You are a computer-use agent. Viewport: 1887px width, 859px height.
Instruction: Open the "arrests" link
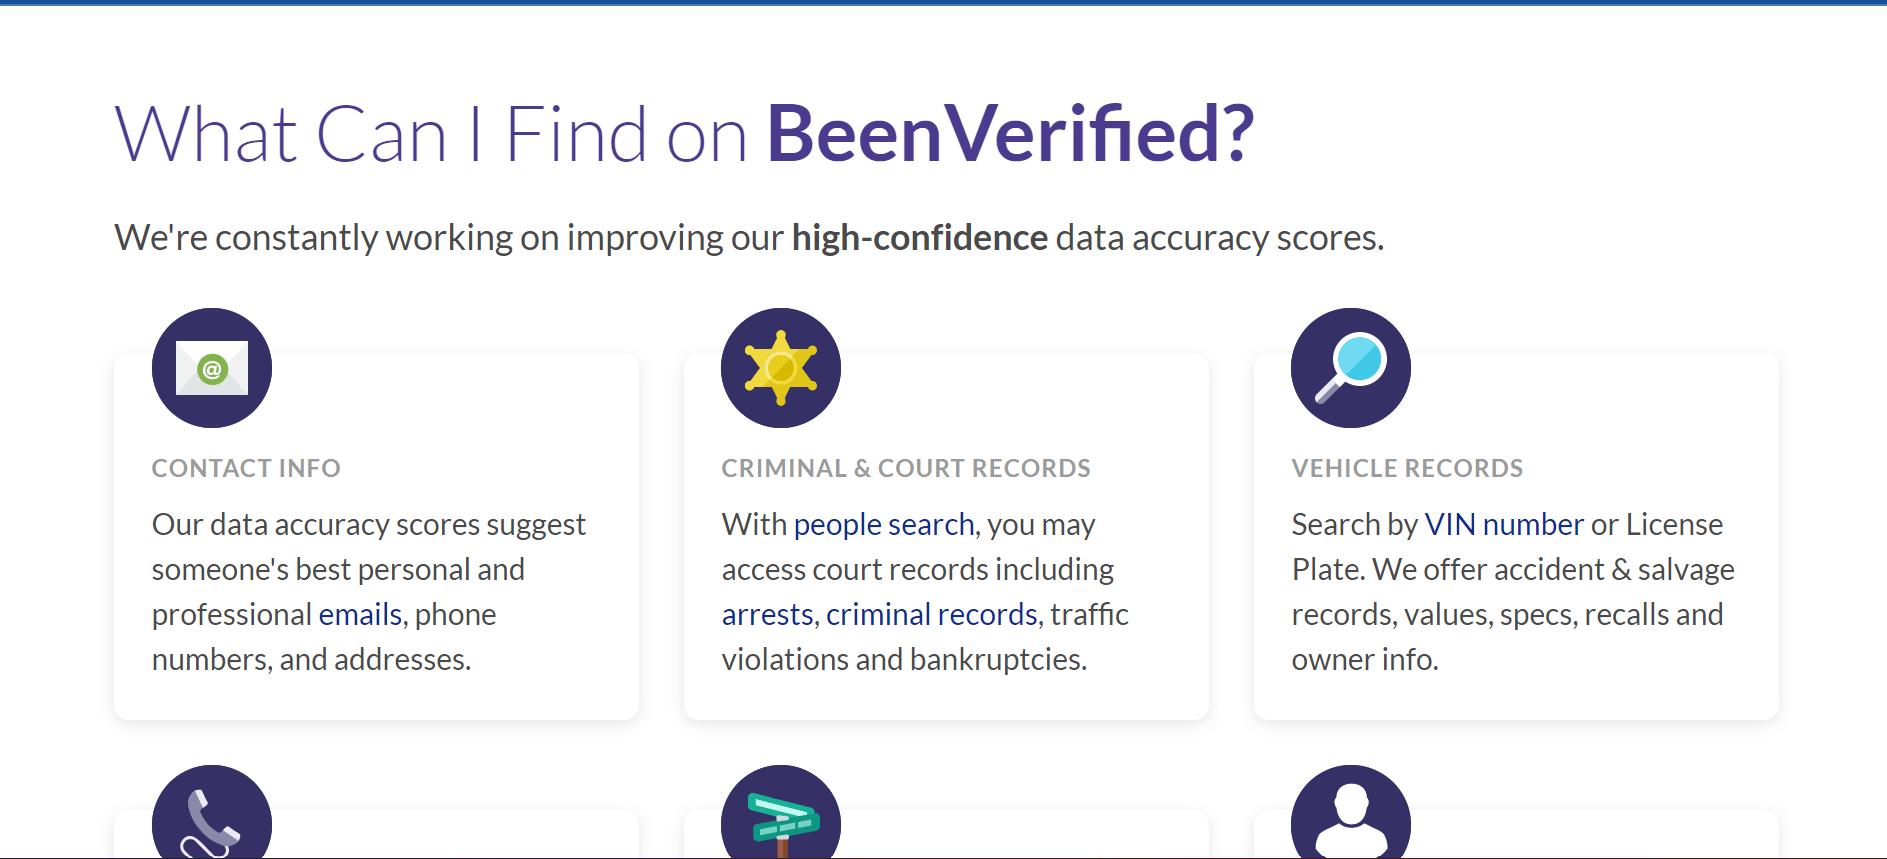(x=767, y=614)
